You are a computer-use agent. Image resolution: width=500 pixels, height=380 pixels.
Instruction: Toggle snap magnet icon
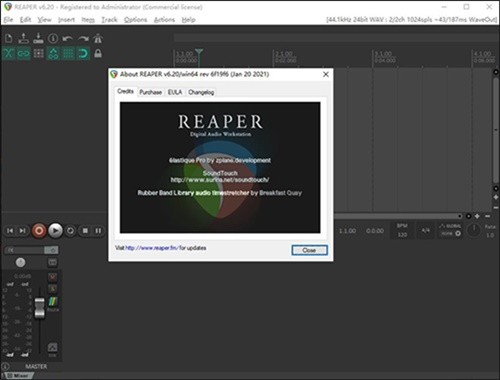click(83, 53)
